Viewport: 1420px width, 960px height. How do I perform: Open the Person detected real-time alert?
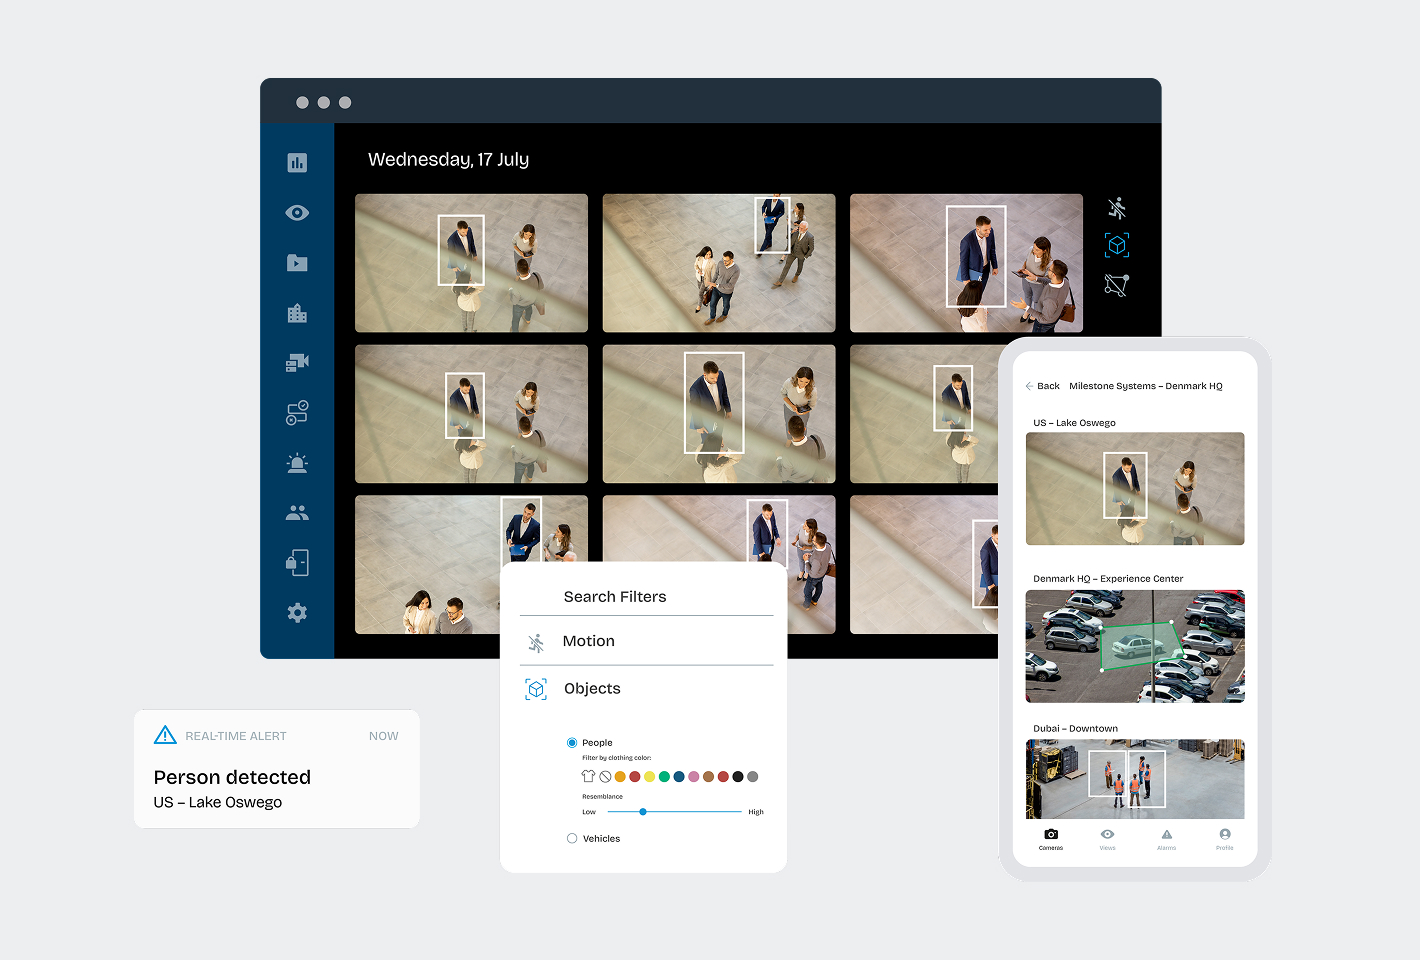(x=277, y=769)
